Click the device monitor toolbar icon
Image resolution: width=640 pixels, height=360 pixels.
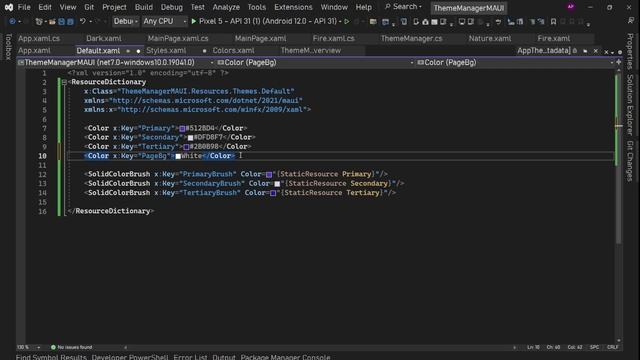click(462, 22)
